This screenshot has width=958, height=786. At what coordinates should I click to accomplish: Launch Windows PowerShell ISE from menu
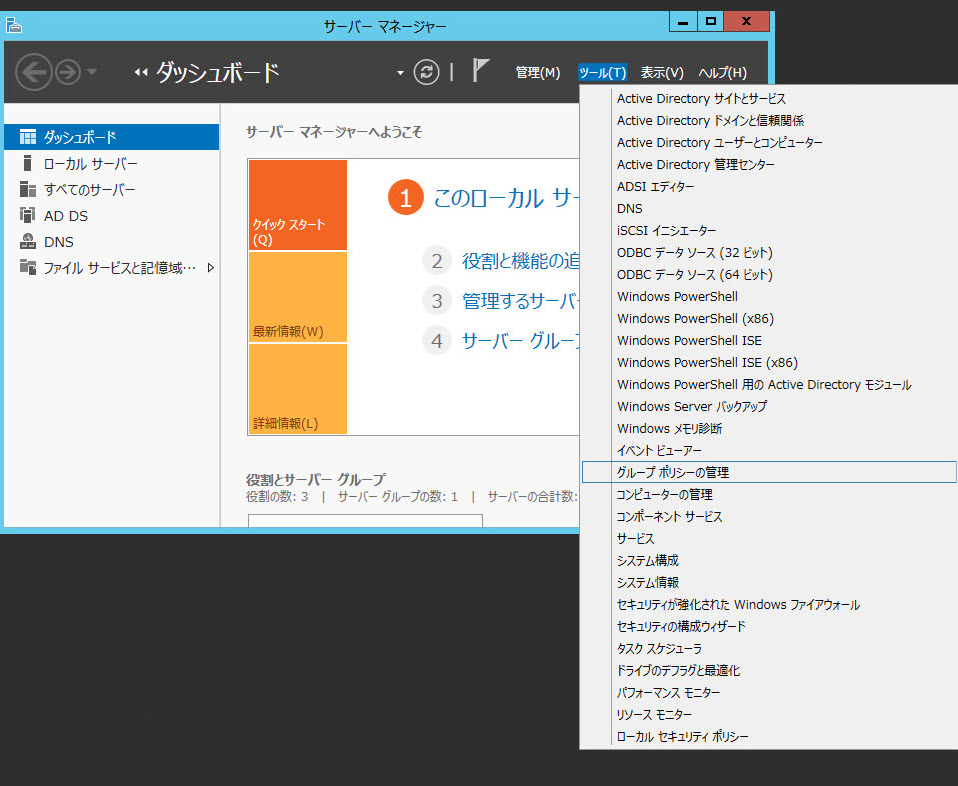[x=689, y=340]
